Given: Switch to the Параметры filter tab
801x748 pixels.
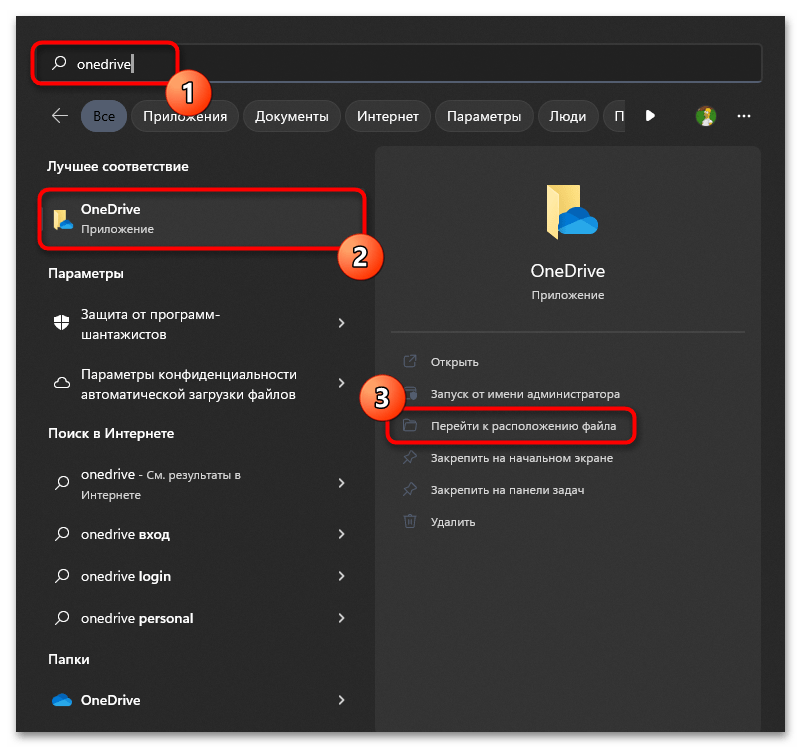Looking at the screenshot, I should 484,116.
